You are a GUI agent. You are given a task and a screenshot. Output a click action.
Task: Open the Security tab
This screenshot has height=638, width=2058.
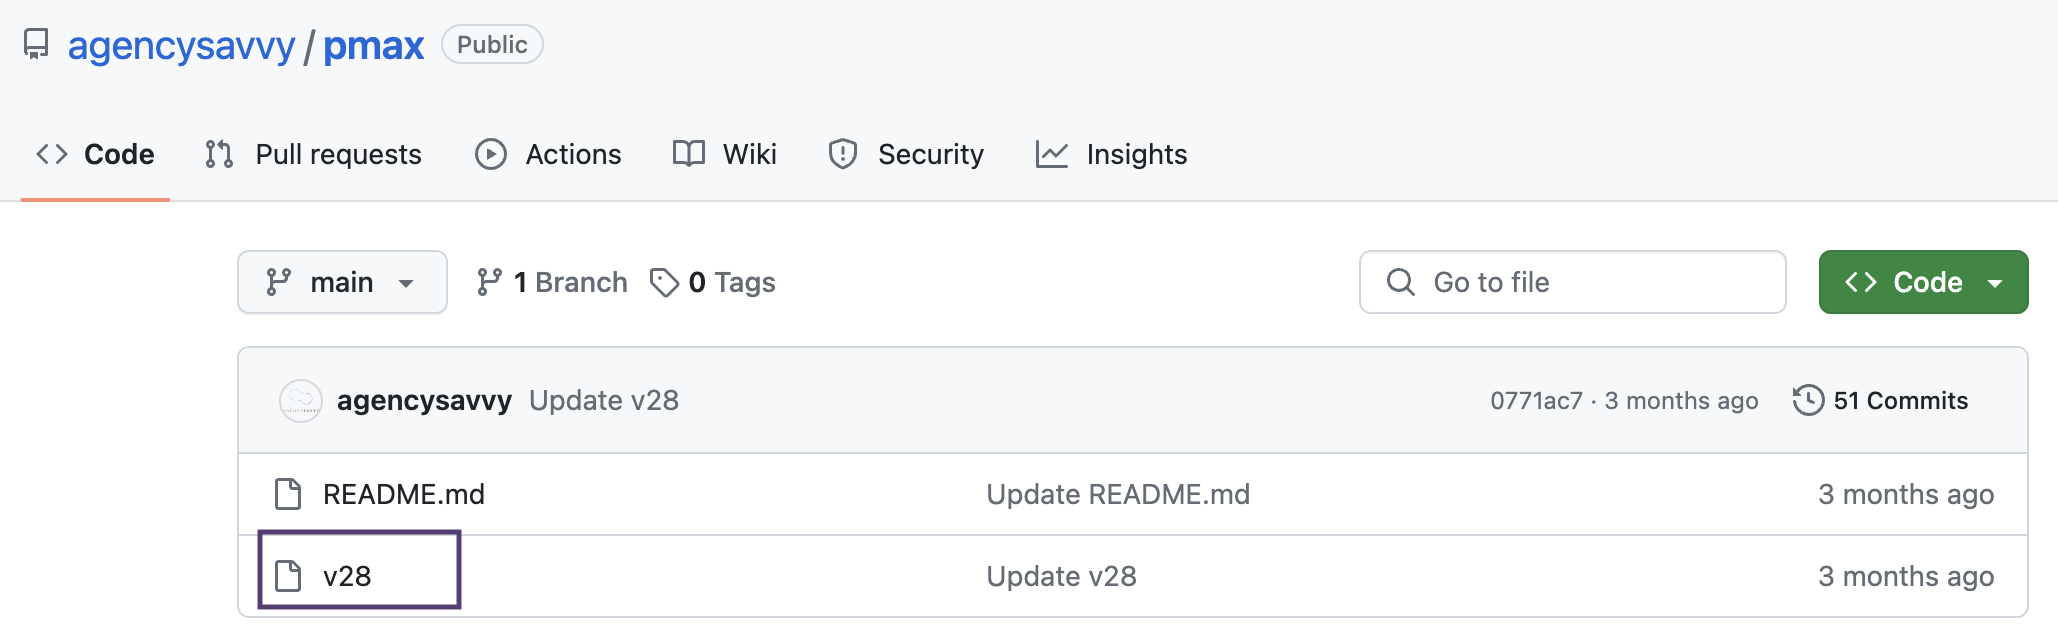[x=906, y=154]
